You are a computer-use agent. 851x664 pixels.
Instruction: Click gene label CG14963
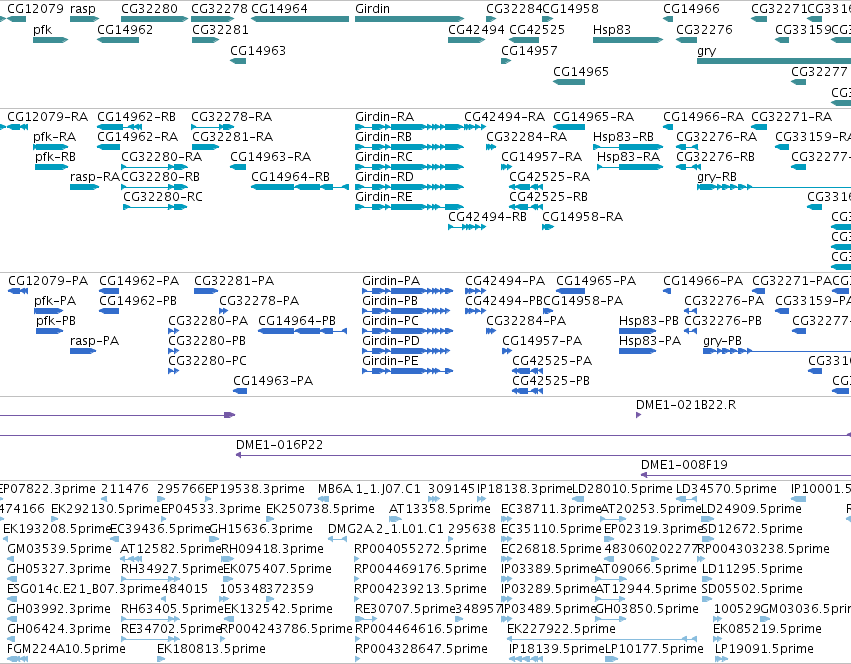point(258,50)
